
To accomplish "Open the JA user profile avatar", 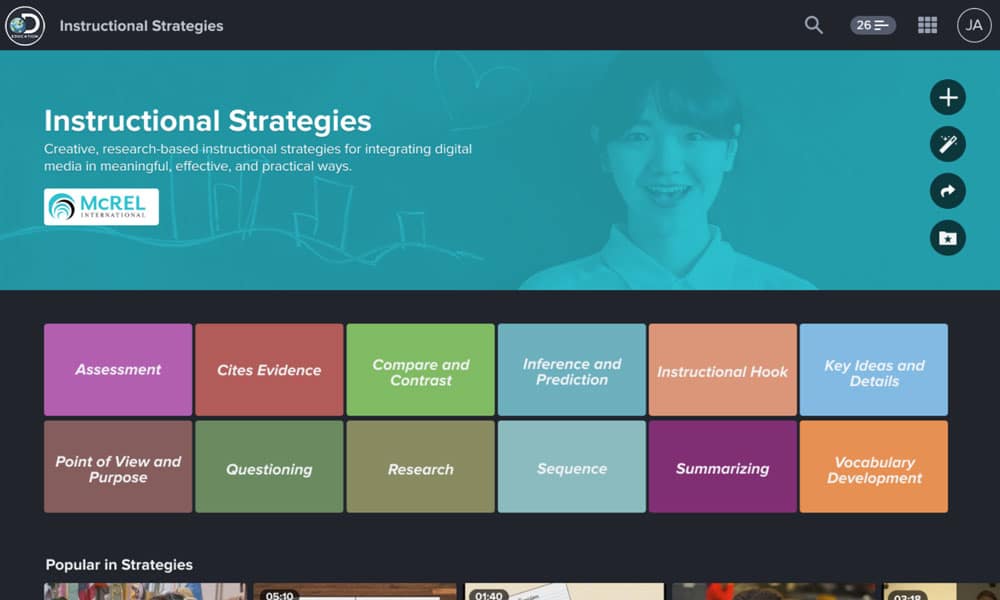I will coord(972,24).
